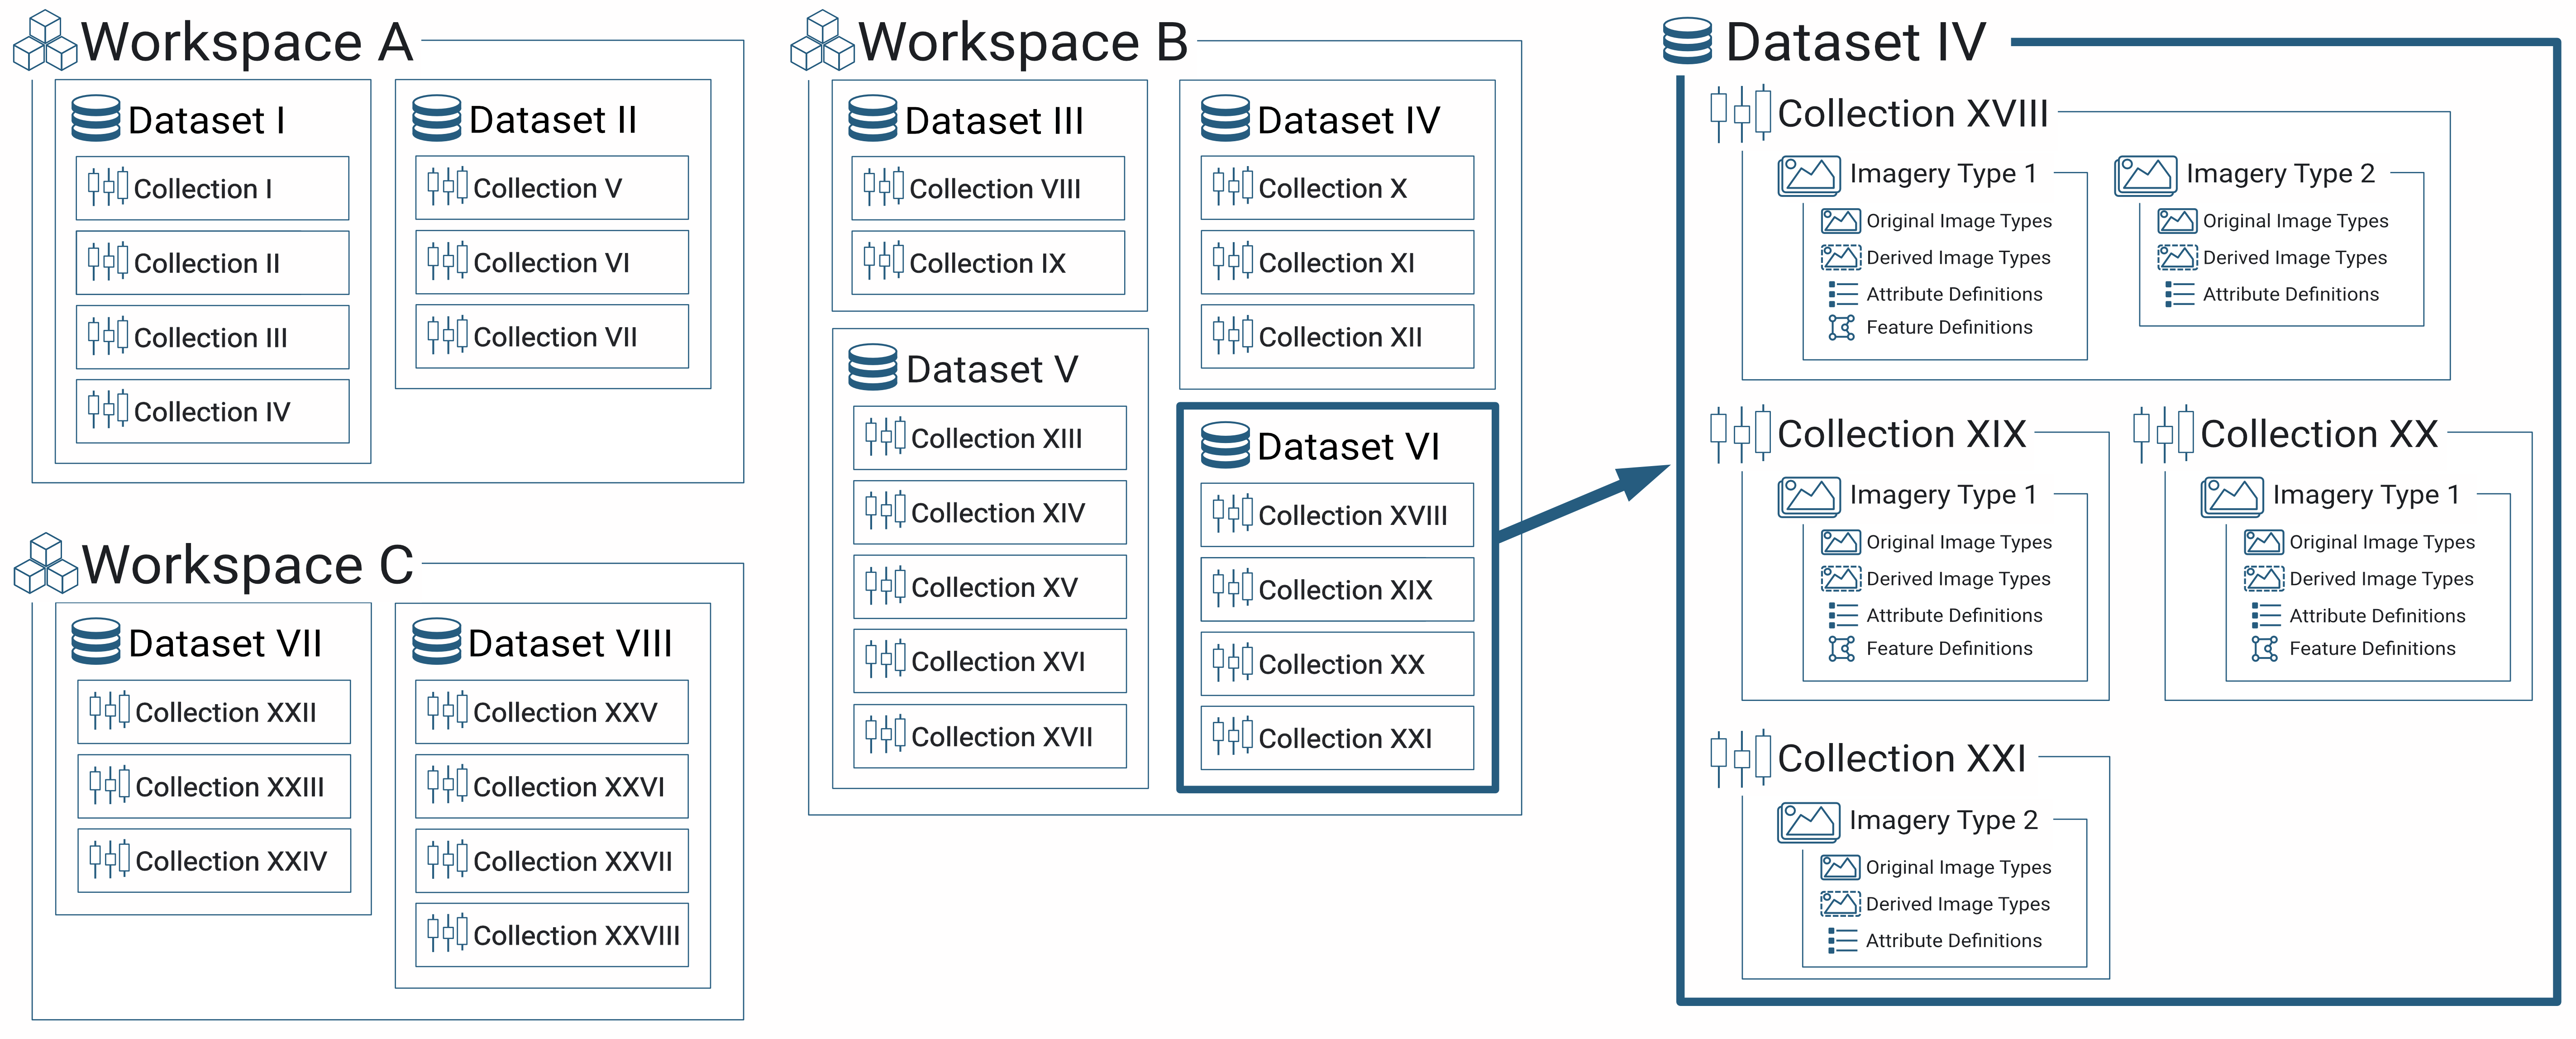Select the Collection XV box

point(990,586)
